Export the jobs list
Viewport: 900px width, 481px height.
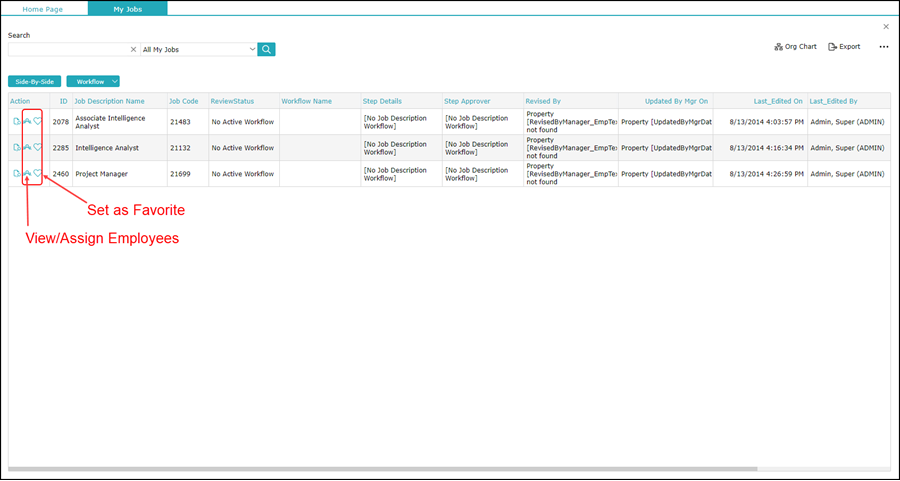click(x=844, y=46)
